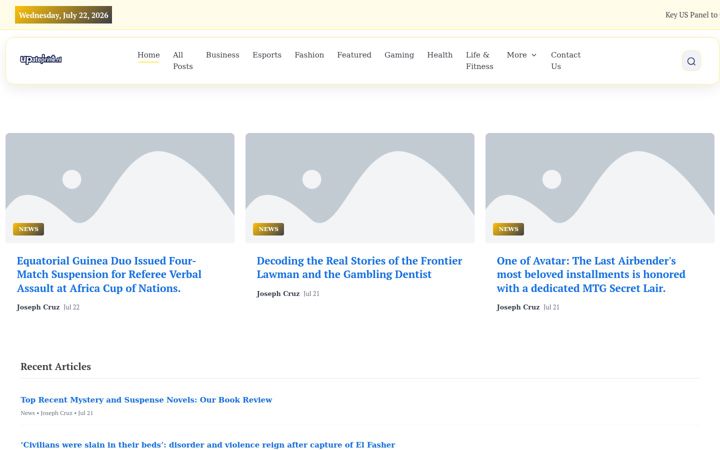Click NEWS badge on Frontier Lawman card

pos(268,229)
